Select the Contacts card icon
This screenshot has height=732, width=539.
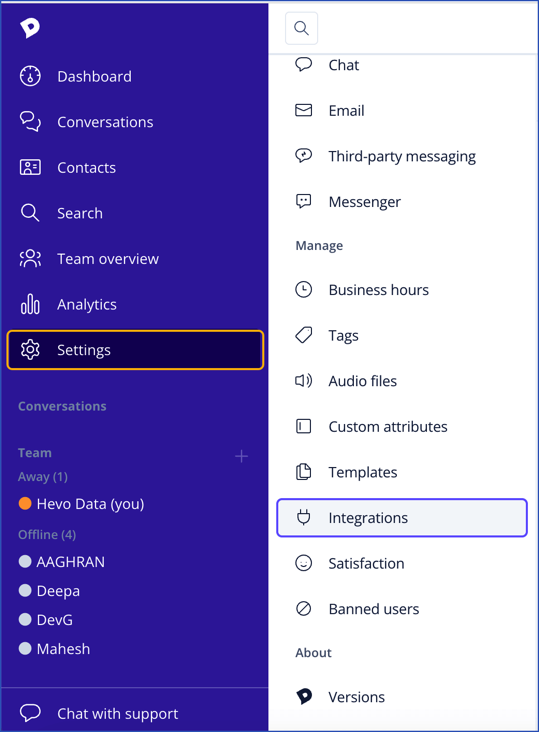[30, 167]
